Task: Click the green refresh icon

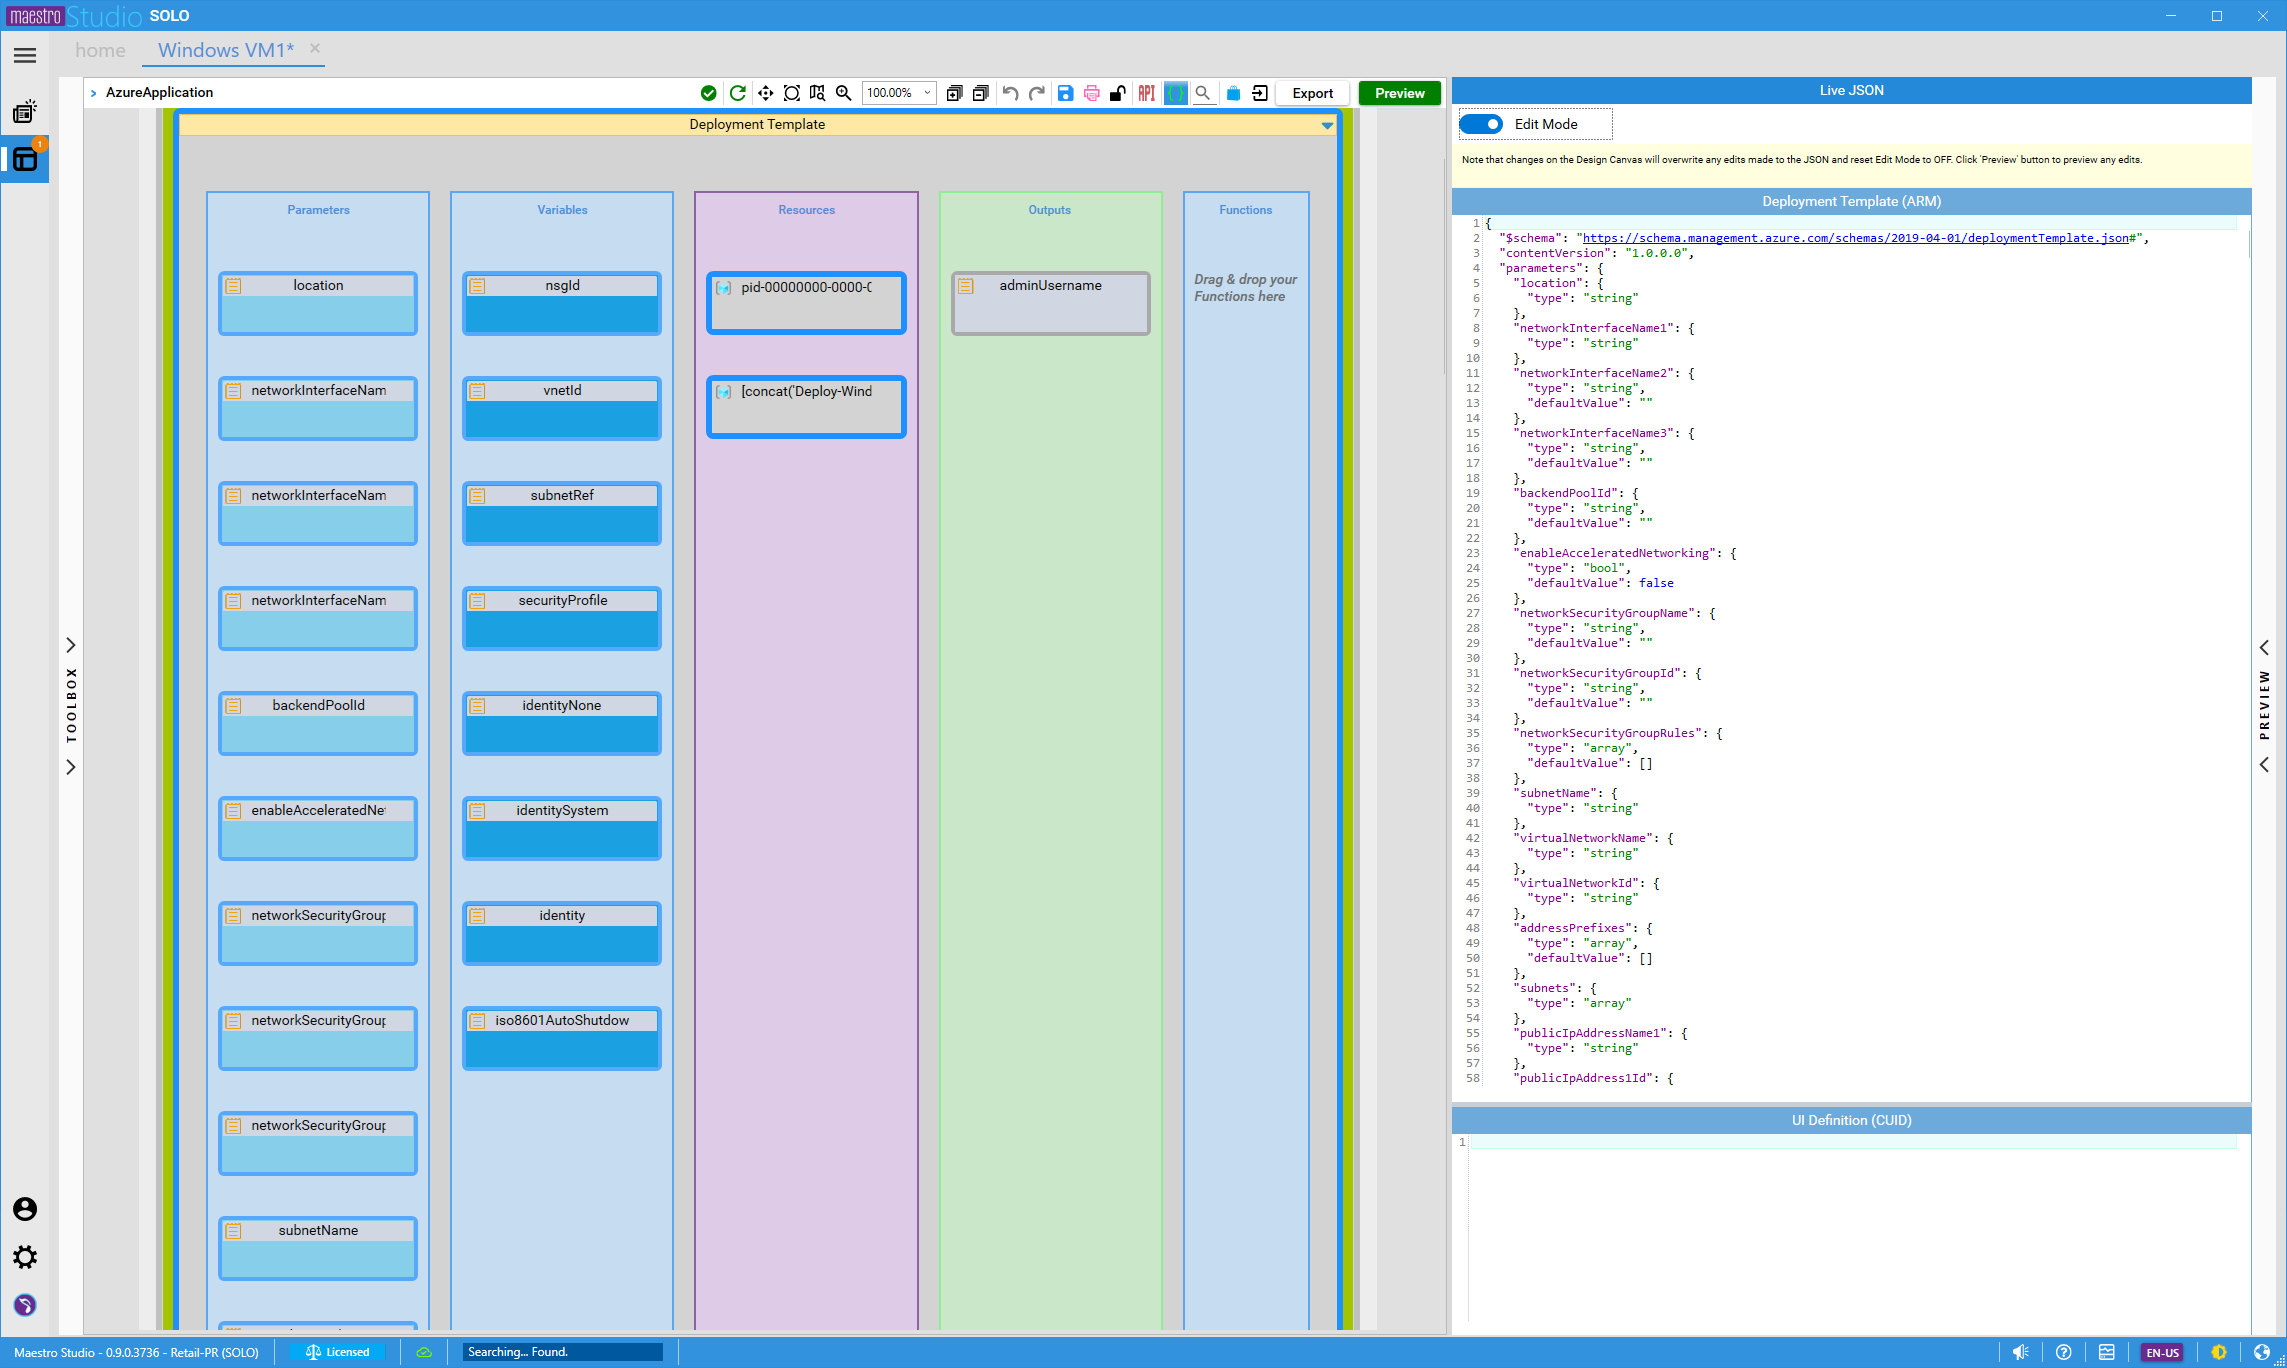Action: click(x=738, y=93)
